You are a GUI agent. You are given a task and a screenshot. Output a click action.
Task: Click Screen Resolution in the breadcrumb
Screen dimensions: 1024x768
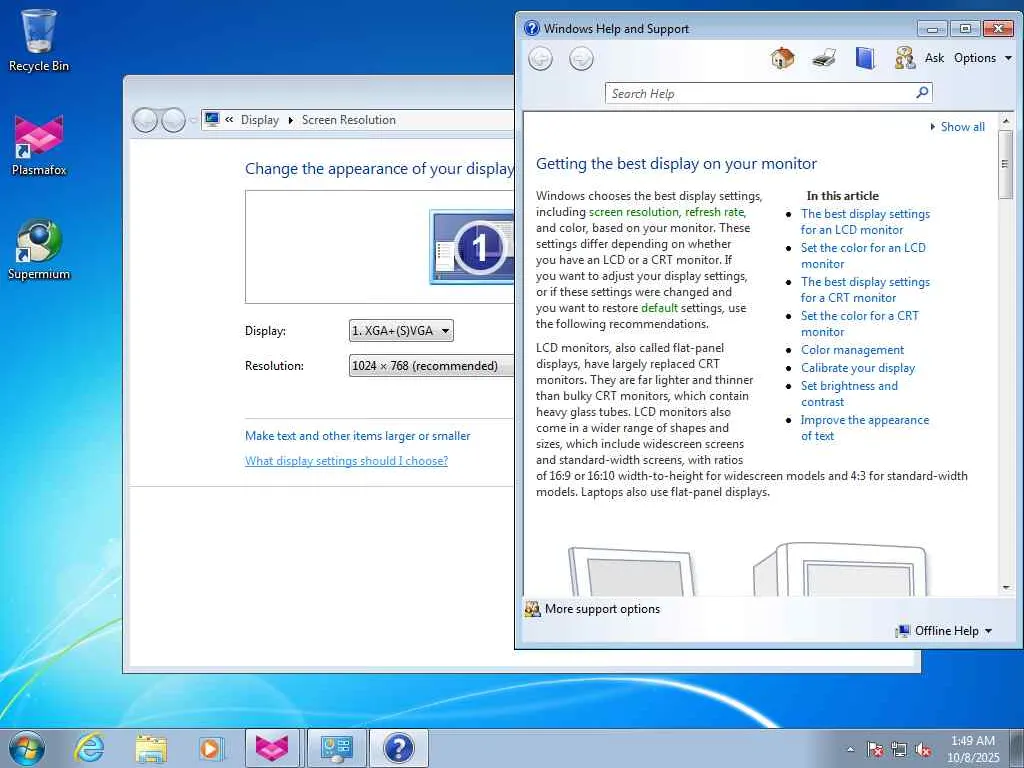coord(349,120)
